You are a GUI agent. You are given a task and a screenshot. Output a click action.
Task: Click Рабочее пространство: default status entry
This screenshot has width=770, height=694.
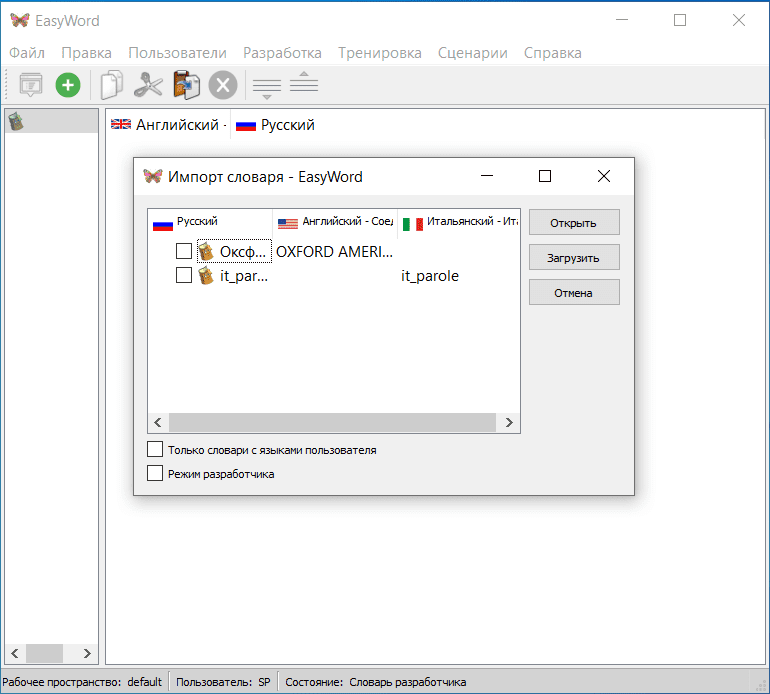pos(82,682)
